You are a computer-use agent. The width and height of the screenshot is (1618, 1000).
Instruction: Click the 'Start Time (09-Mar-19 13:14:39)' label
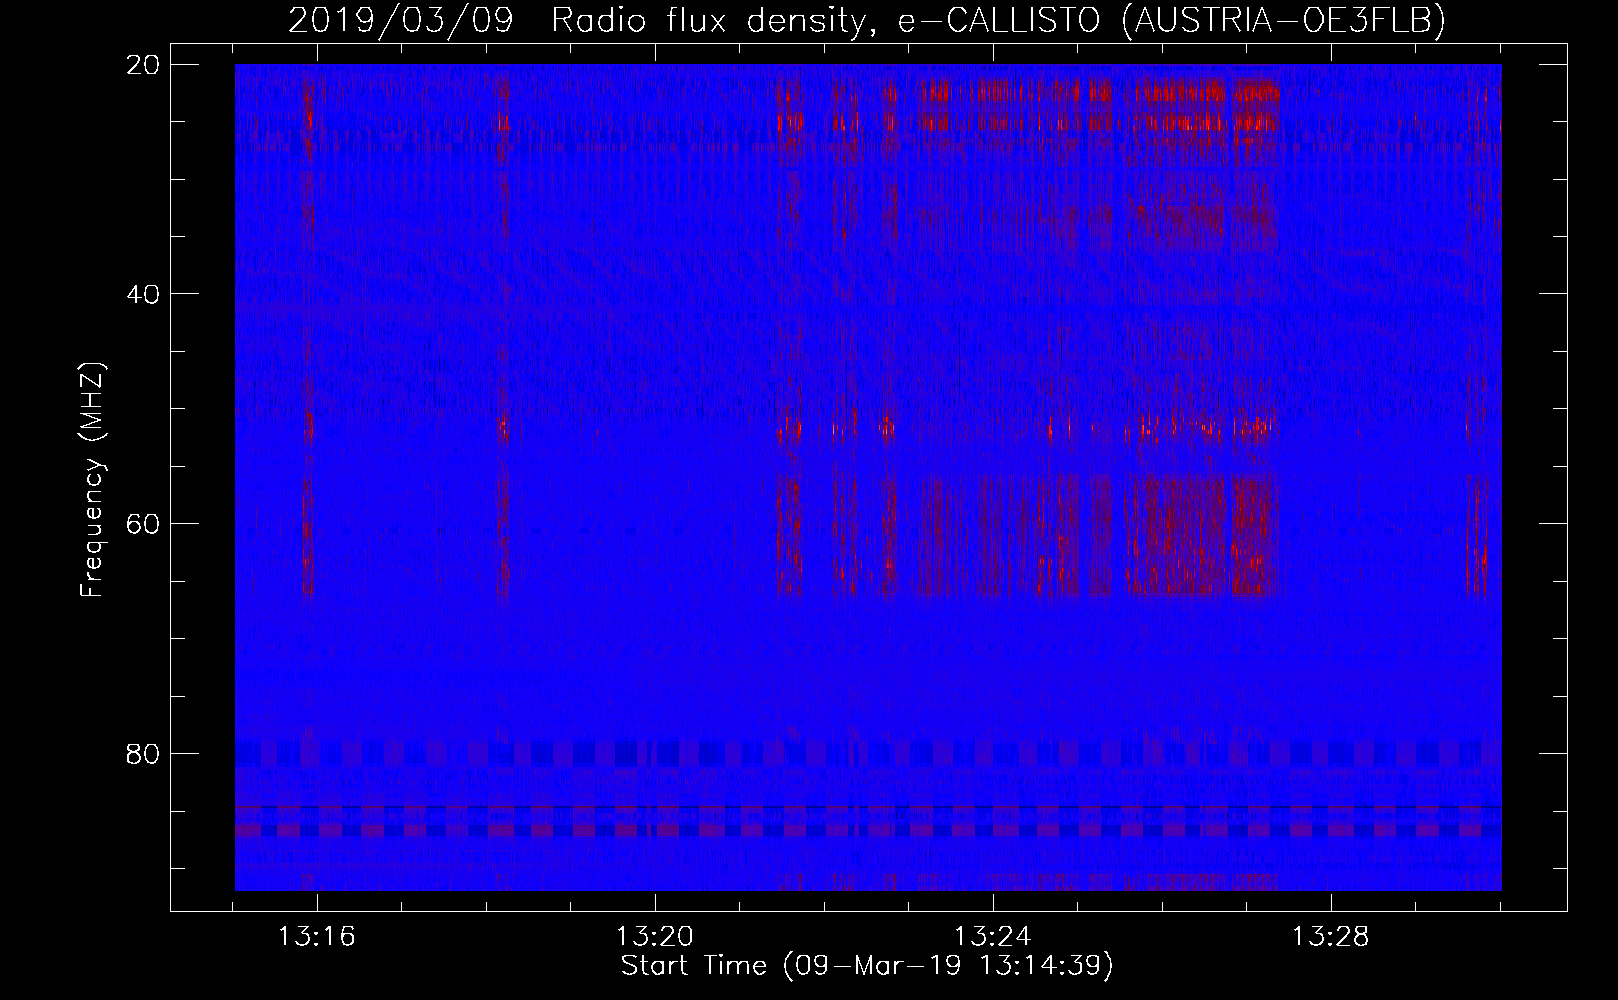pyautogui.click(x=867, y=966)
